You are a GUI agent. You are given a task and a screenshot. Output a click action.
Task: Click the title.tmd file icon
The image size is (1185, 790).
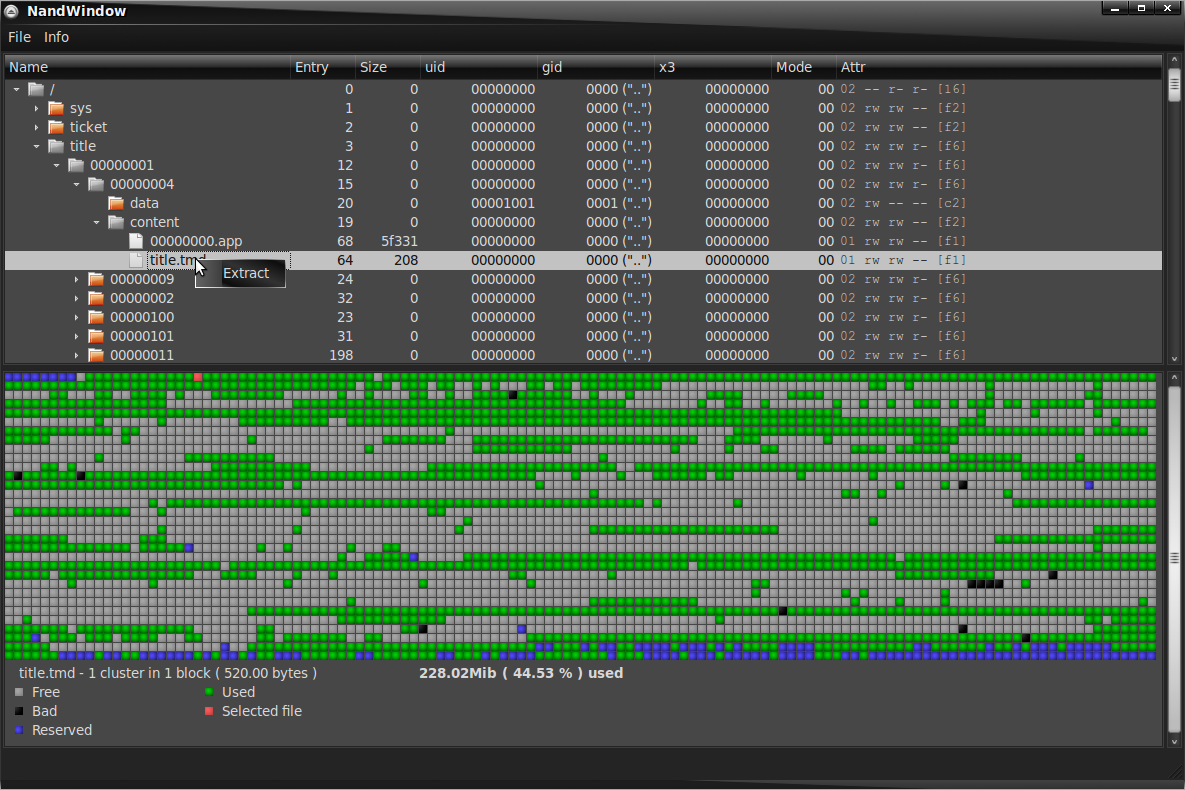(136, 260)
